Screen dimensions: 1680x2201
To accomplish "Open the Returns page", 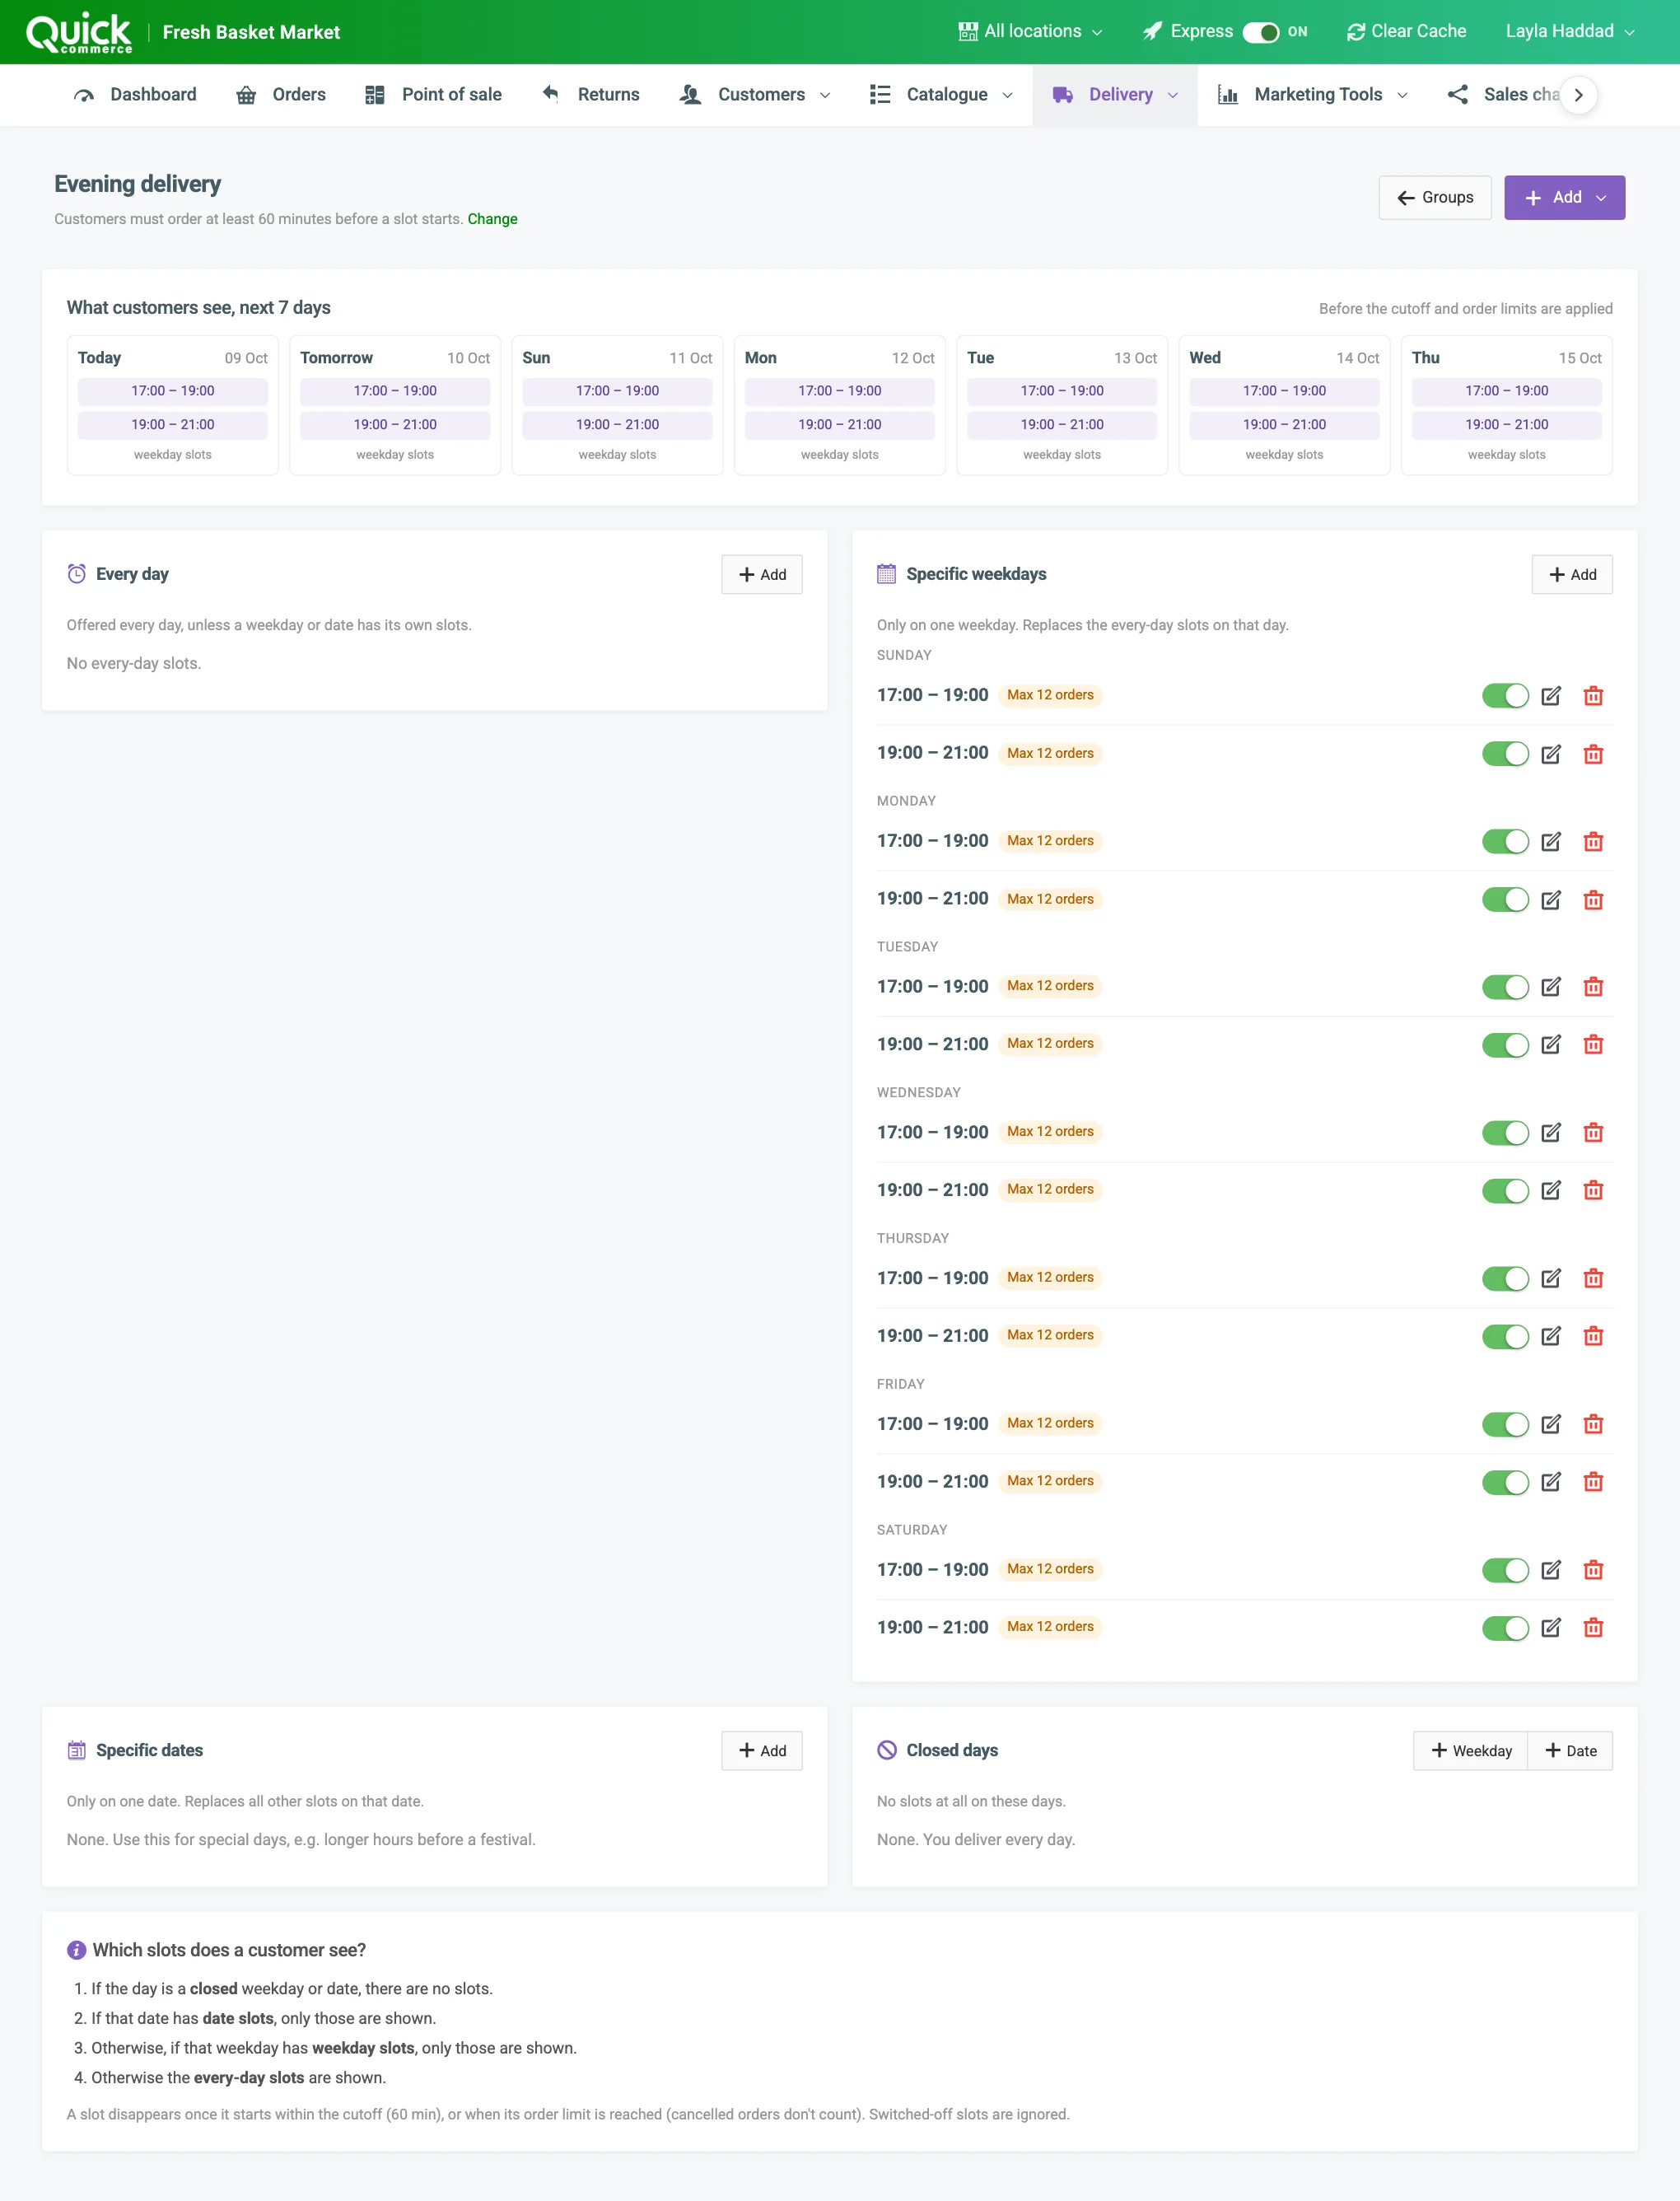I will pyautogui.click(x=590, y=95).
